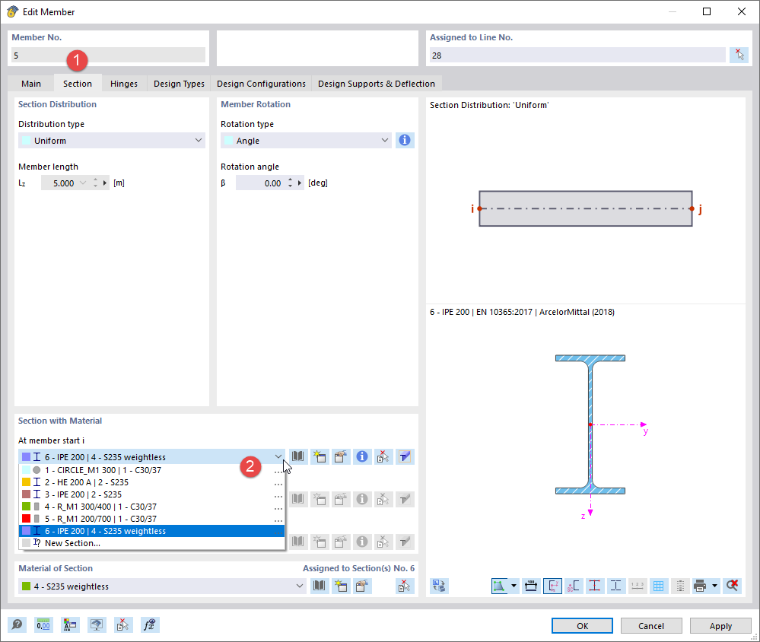Choose 4 - R_M1 300/400 section
The image size is (760, 642).
pos(152,506)
